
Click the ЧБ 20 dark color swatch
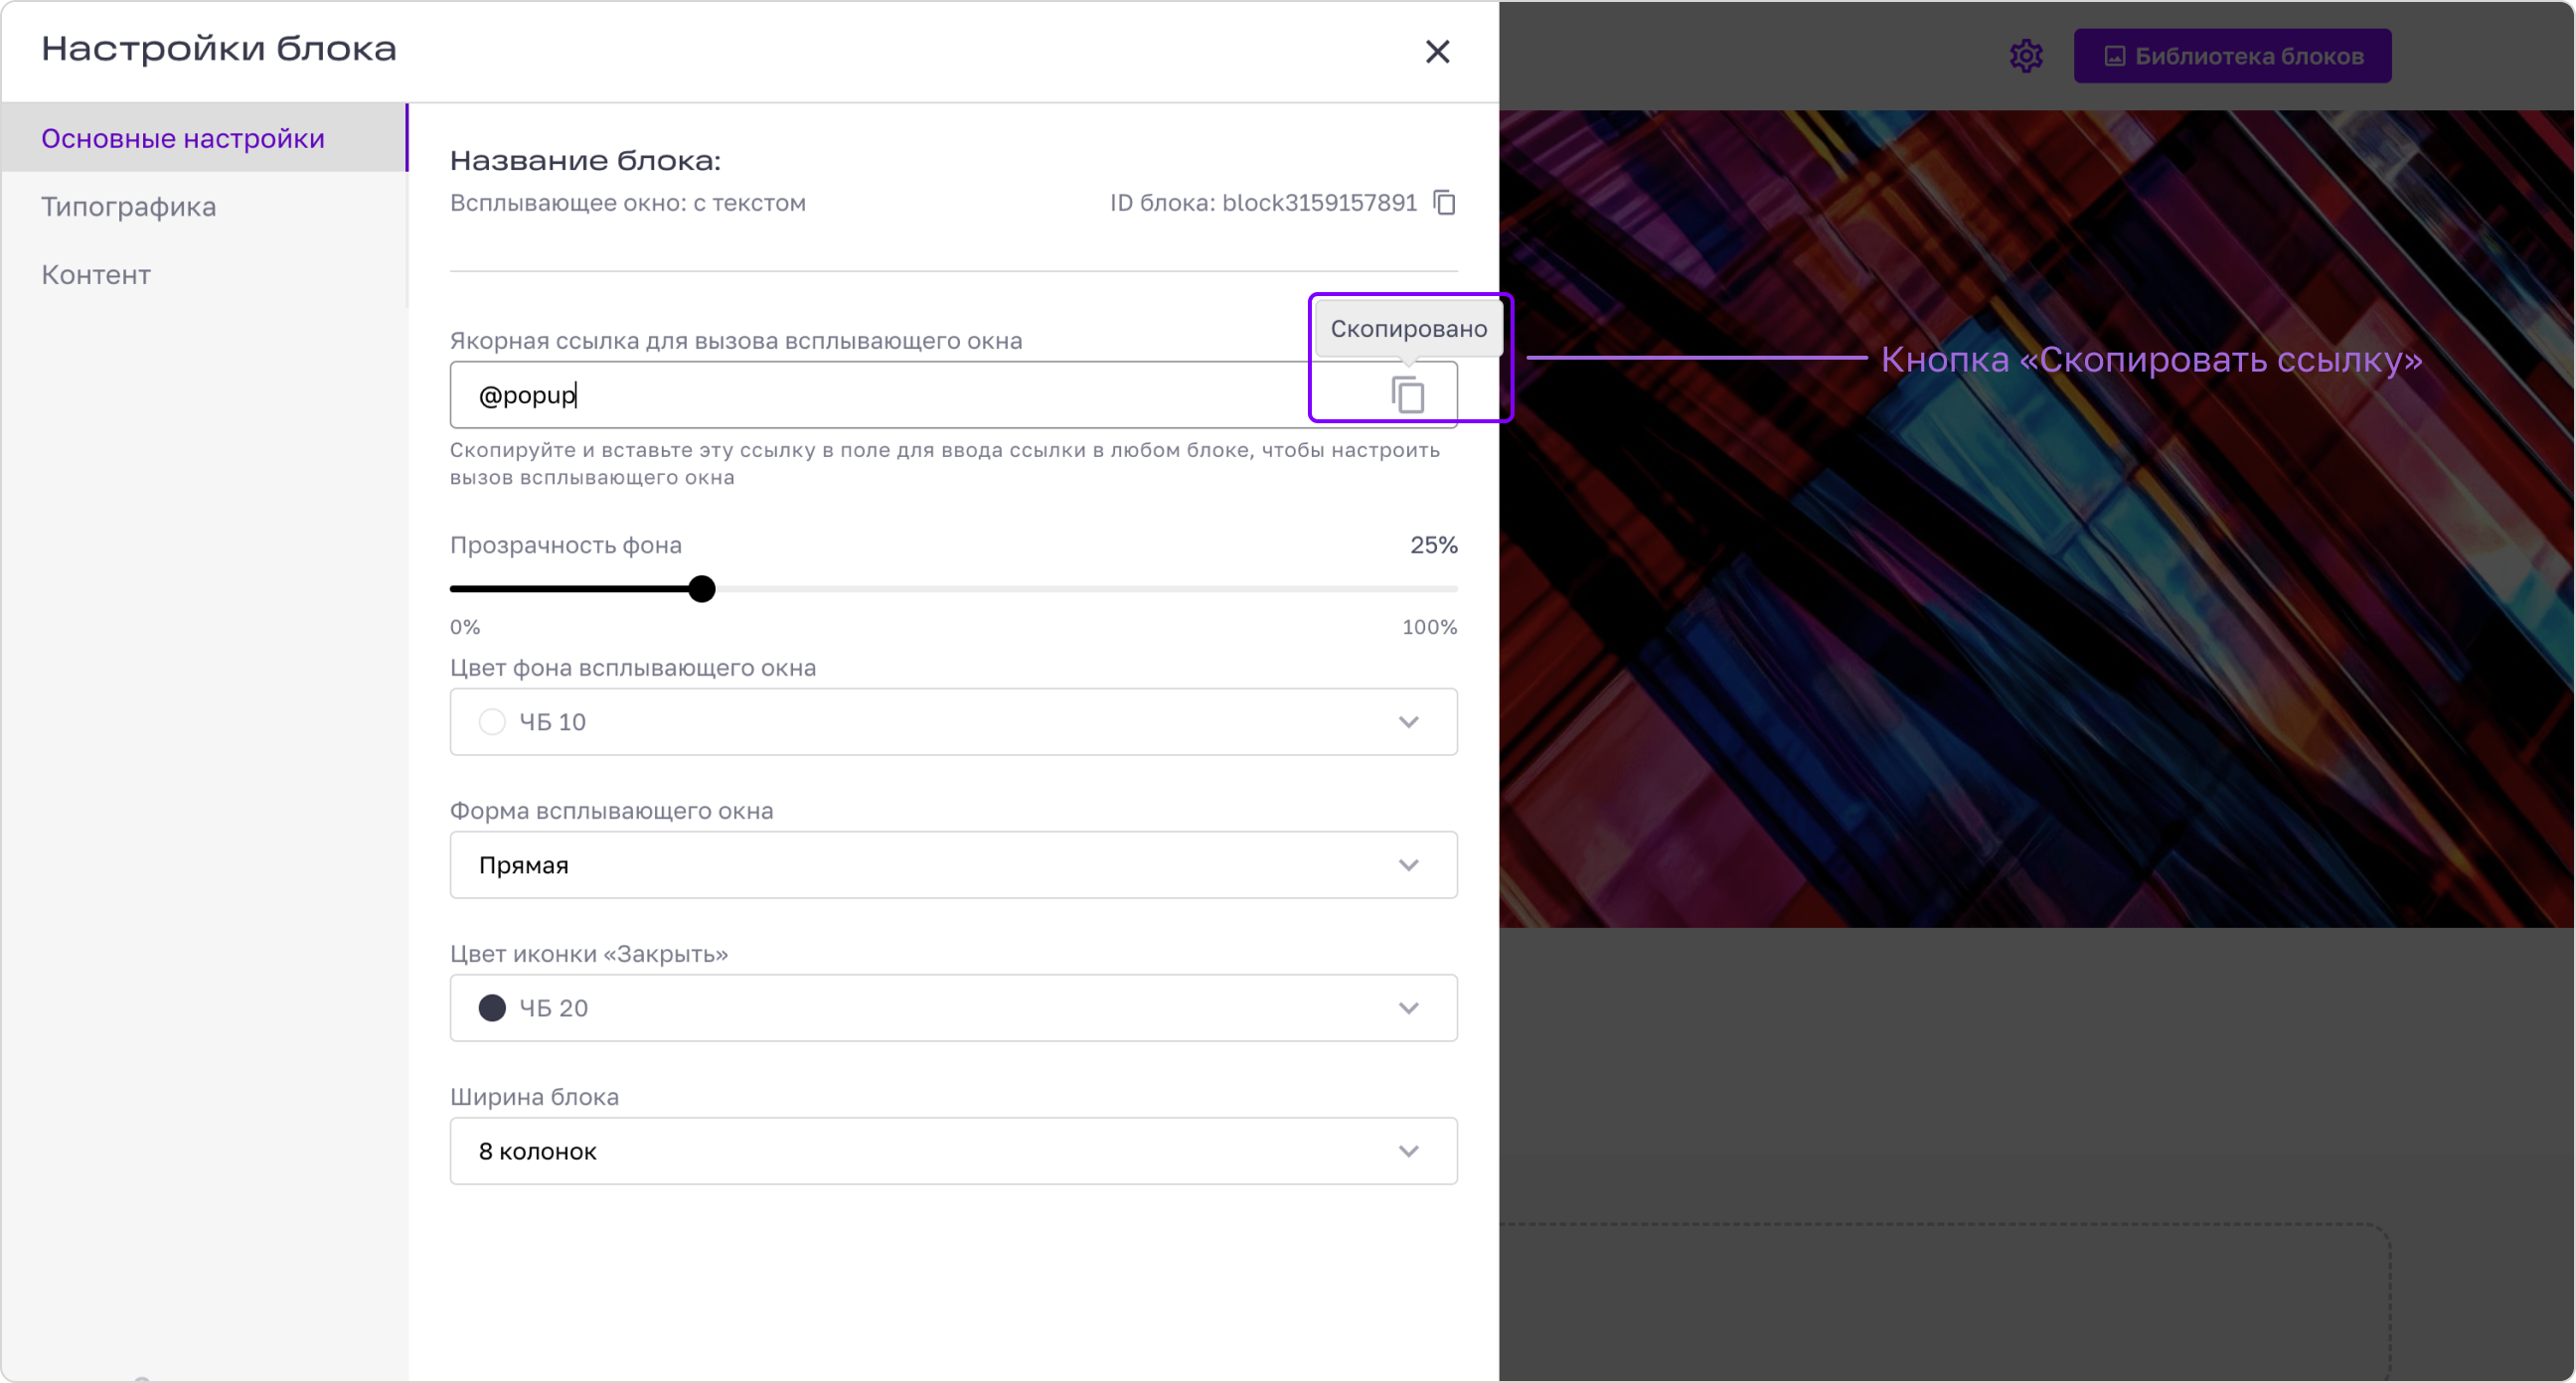492,1008
